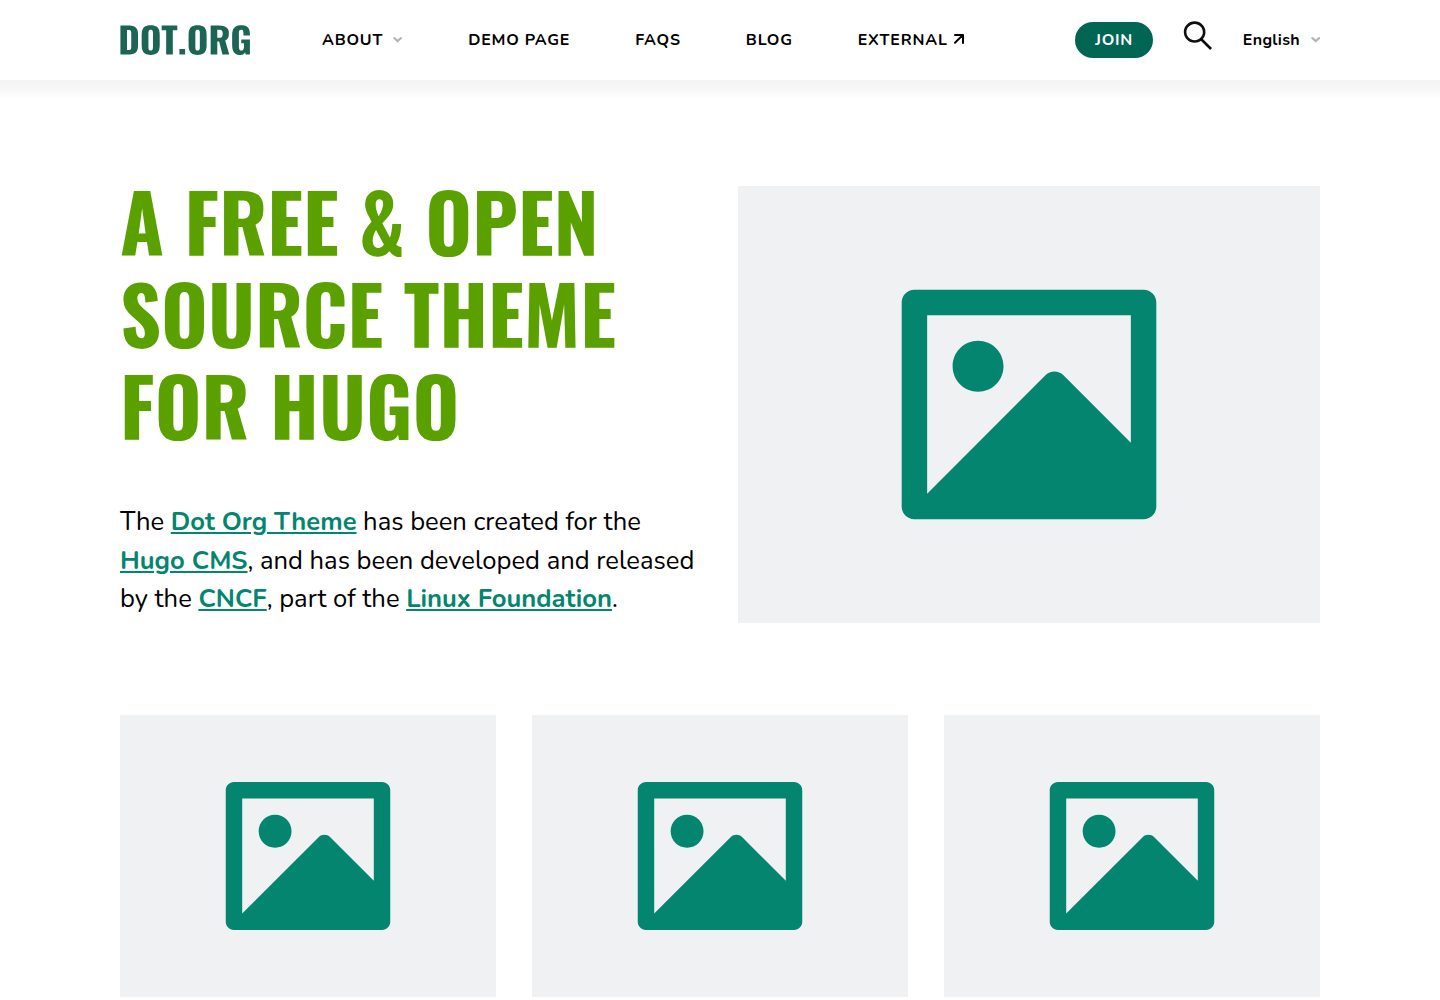Click the large hero placeholder image

[1029, 404]
